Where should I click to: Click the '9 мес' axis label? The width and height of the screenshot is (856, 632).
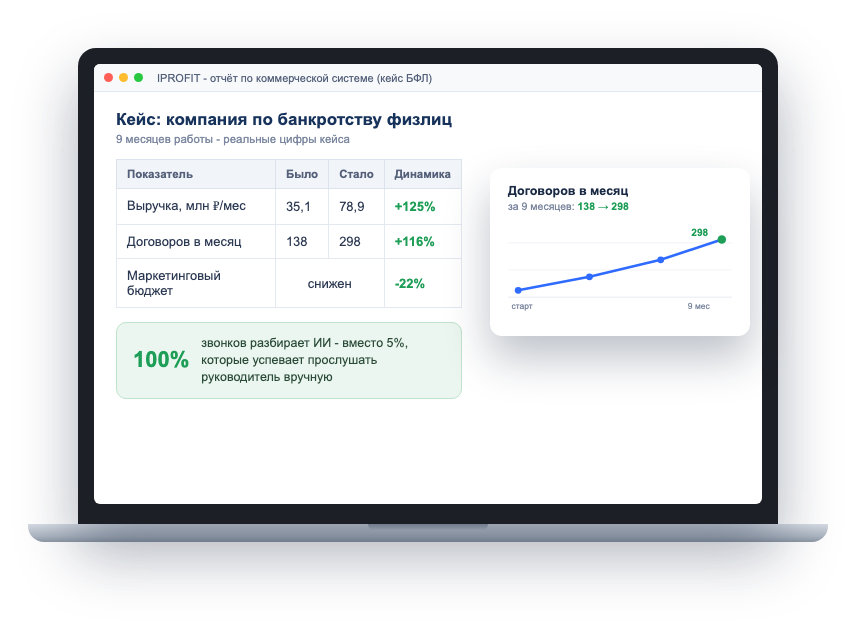[x=699, y=306]
